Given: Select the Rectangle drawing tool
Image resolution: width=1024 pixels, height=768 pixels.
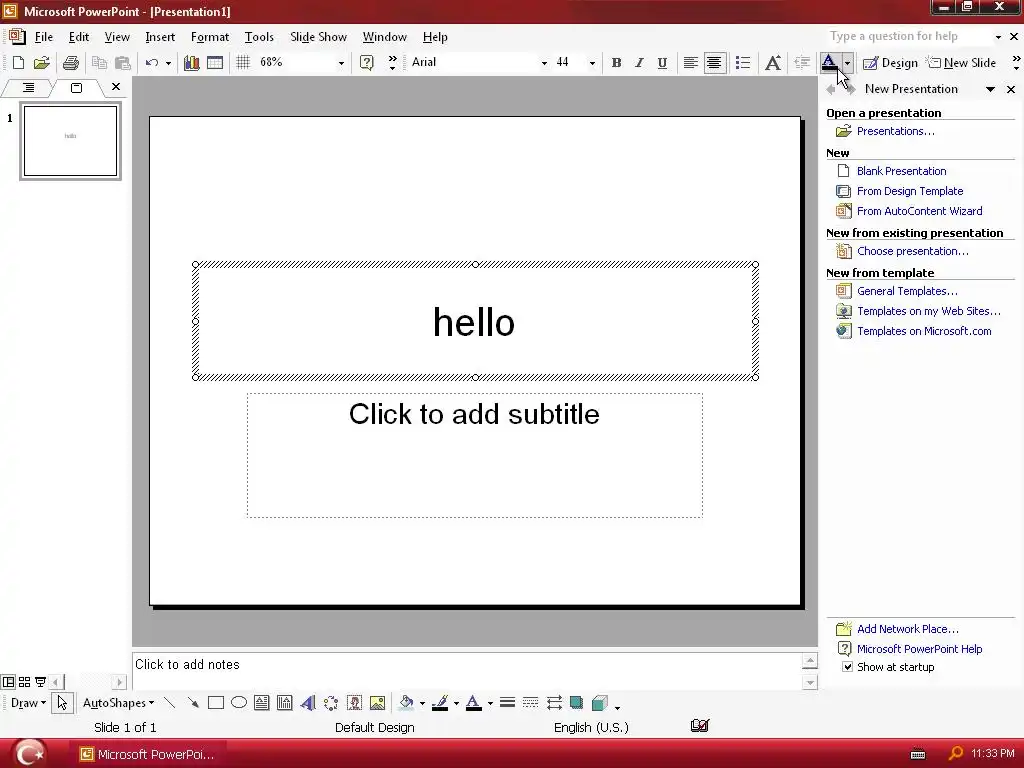Looking at the screenshot, I should tap(216, 703).
